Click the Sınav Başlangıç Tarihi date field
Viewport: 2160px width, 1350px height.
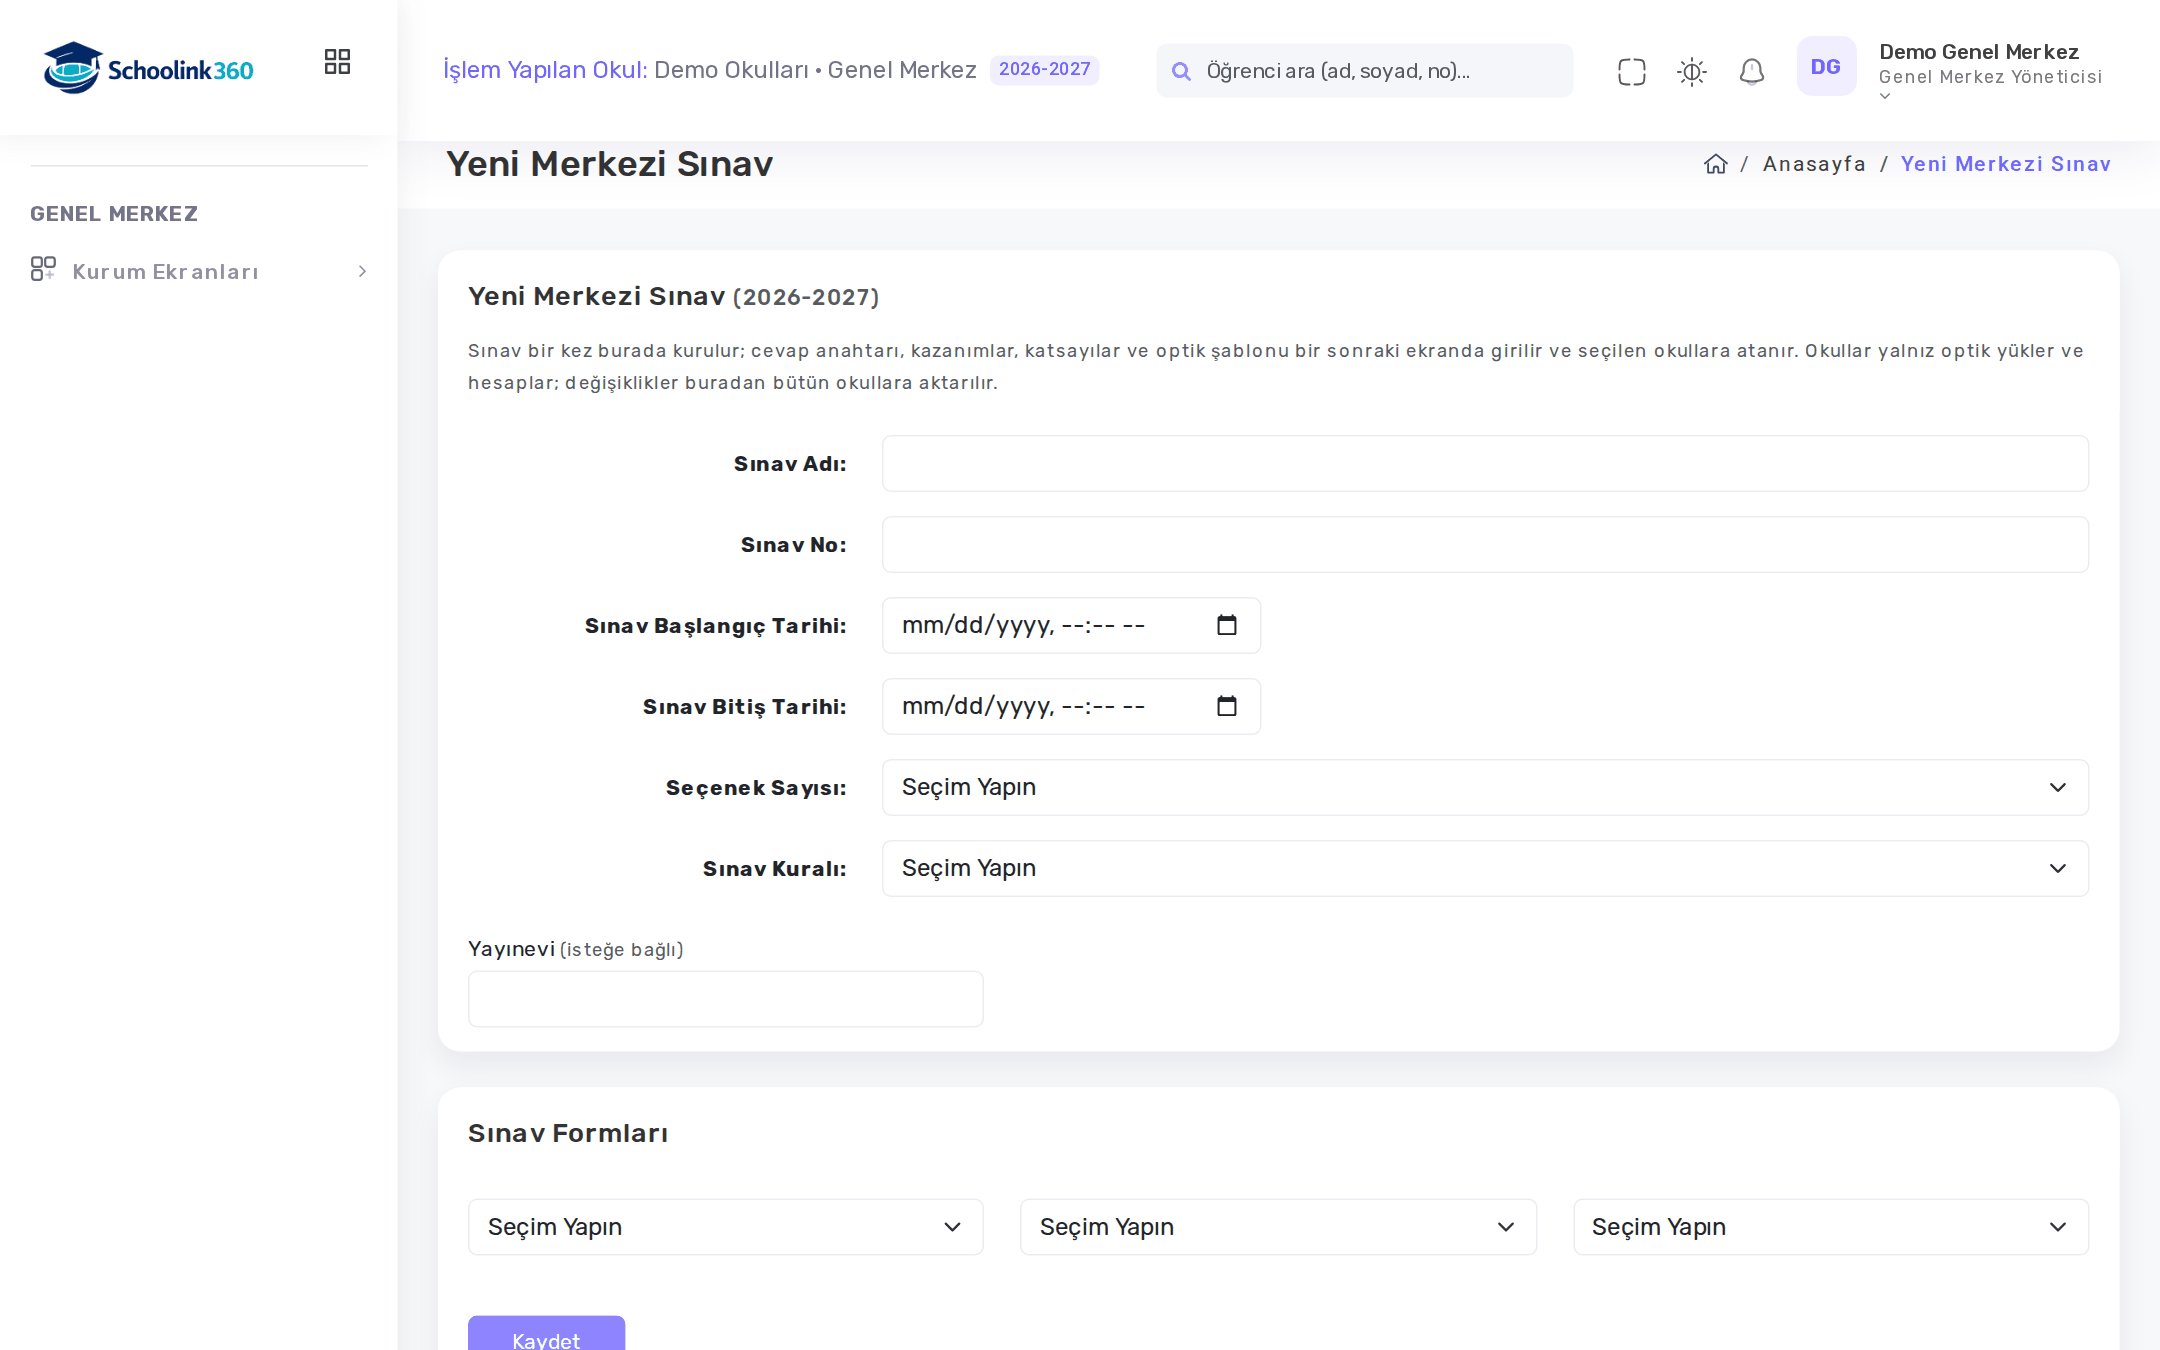(1071, 625)
